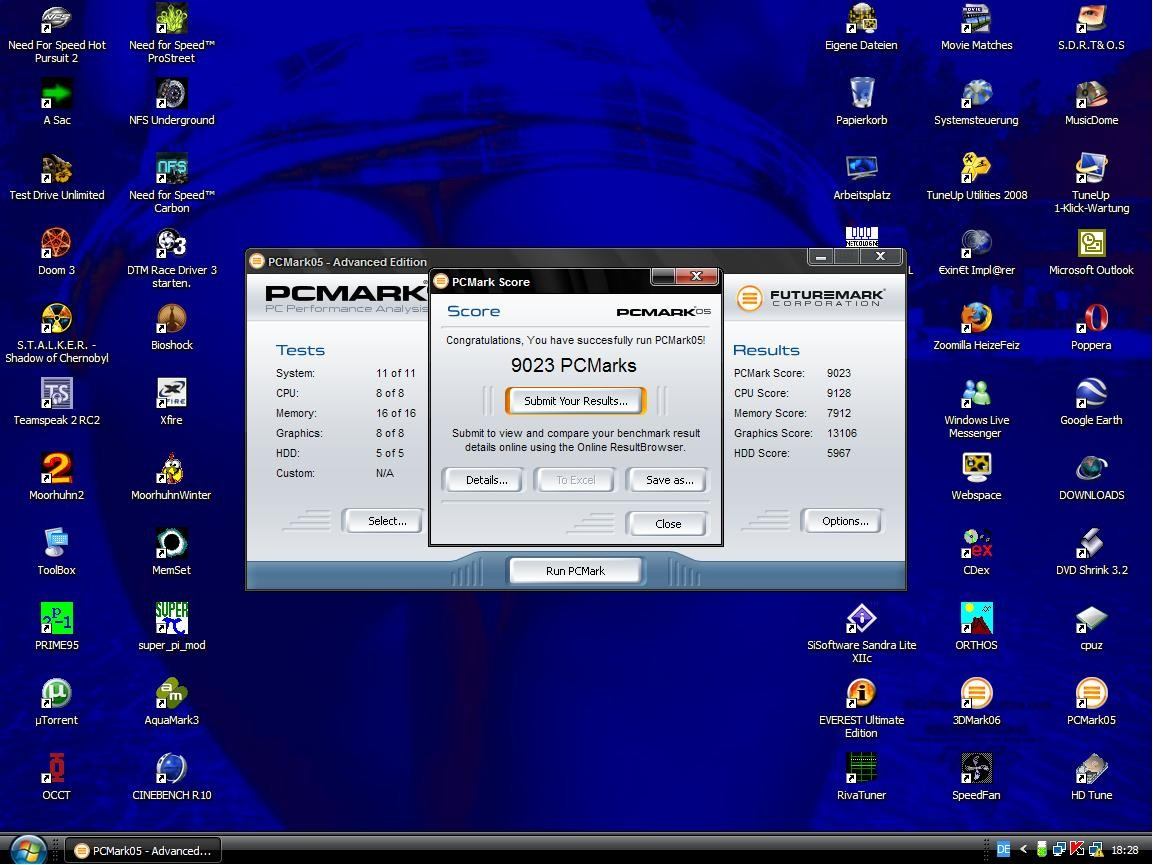
Task: Open the OCCT icon
Action: pyautogui.click(x=57, y=770)
